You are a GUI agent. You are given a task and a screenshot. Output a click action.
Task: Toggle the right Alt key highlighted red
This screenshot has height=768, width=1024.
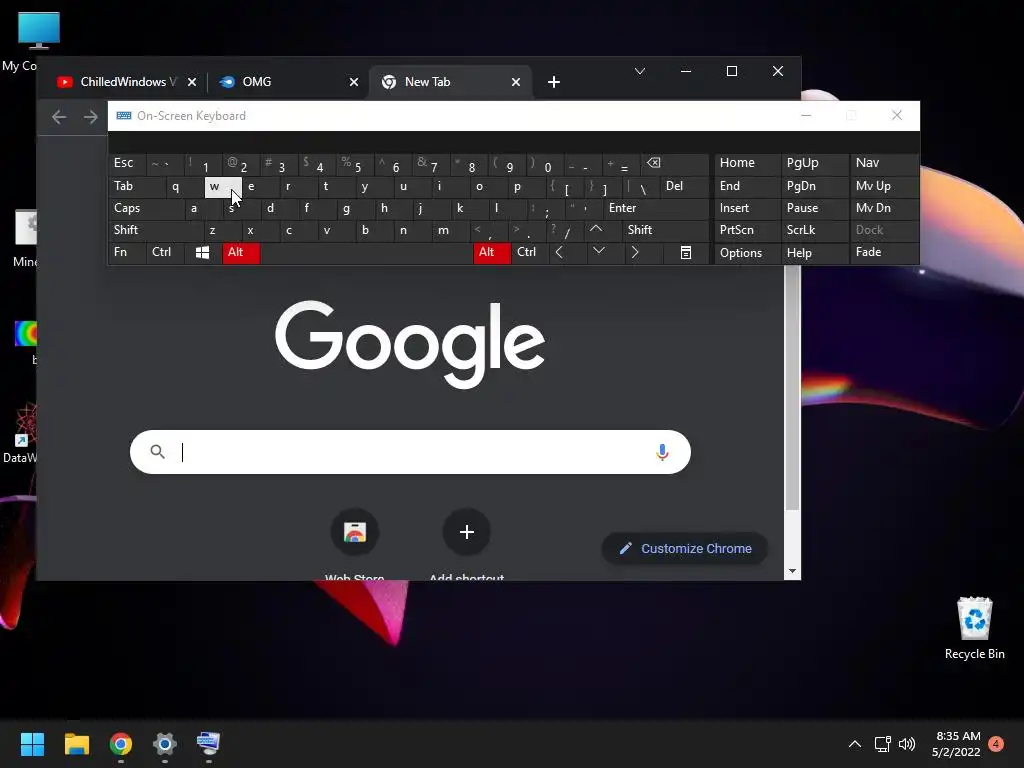pyautogui.click(x=492, y=253)
